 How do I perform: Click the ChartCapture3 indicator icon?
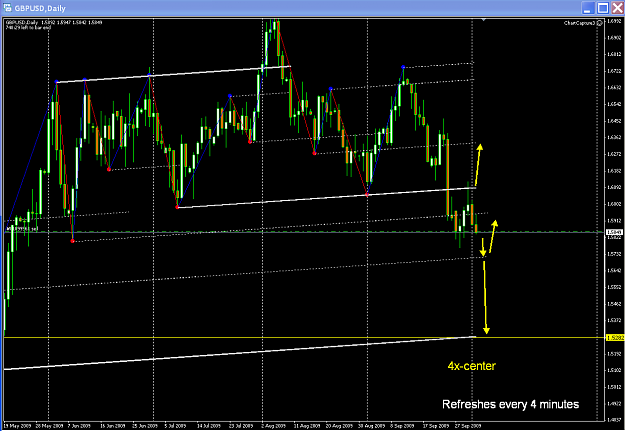(x=600, y=23)
